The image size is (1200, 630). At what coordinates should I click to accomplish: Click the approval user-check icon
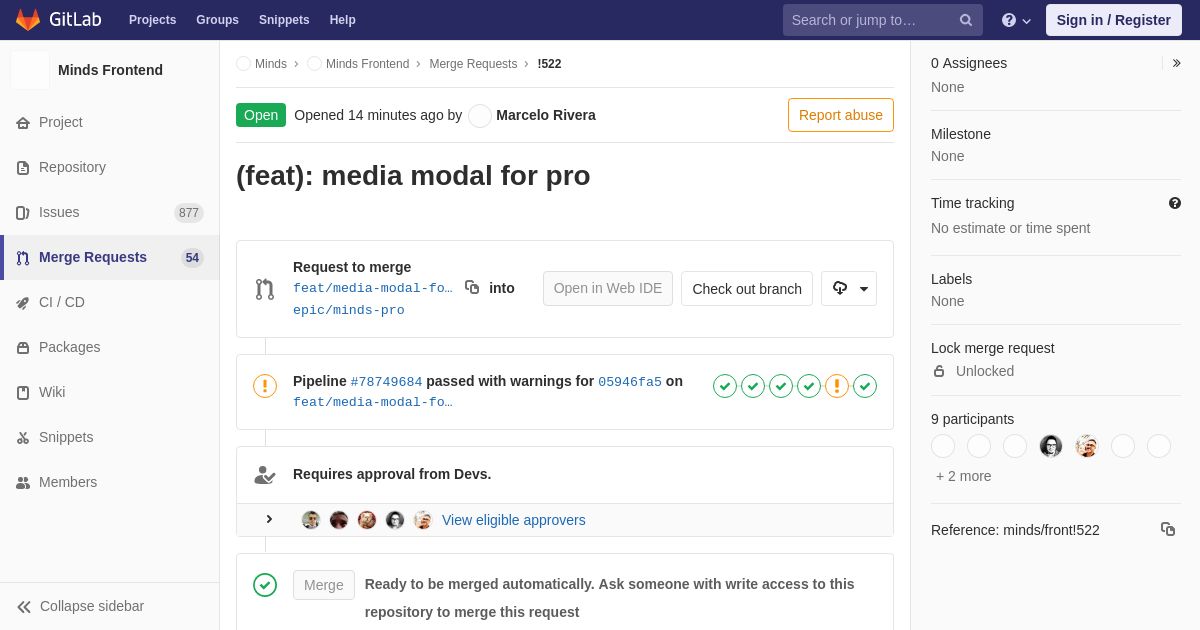[265, 475]
